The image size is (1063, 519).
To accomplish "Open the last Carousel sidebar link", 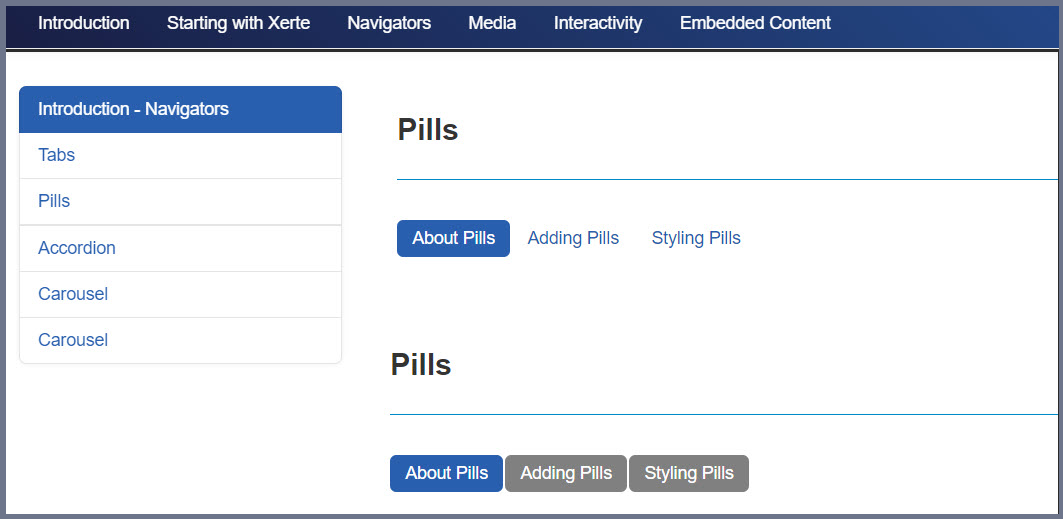I will tap(73, 340).
